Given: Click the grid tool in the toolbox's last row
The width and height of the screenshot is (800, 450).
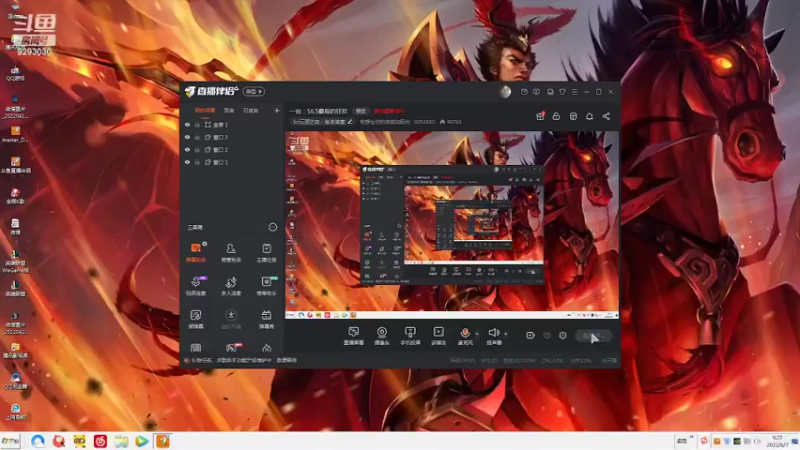Looking at the screenshot, I should (x=195, y=348).
